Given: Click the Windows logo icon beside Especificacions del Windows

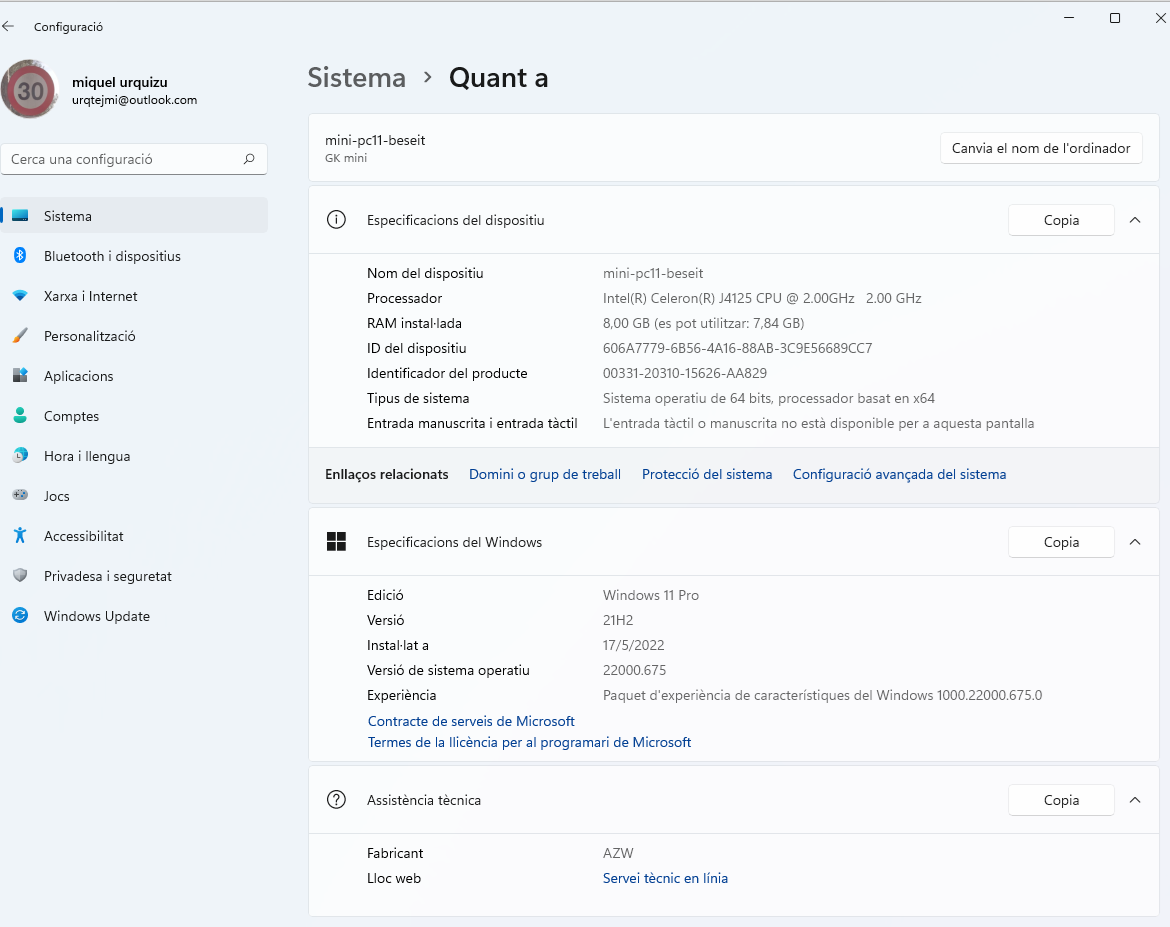Looking at the screenshot, I should 337,542.
